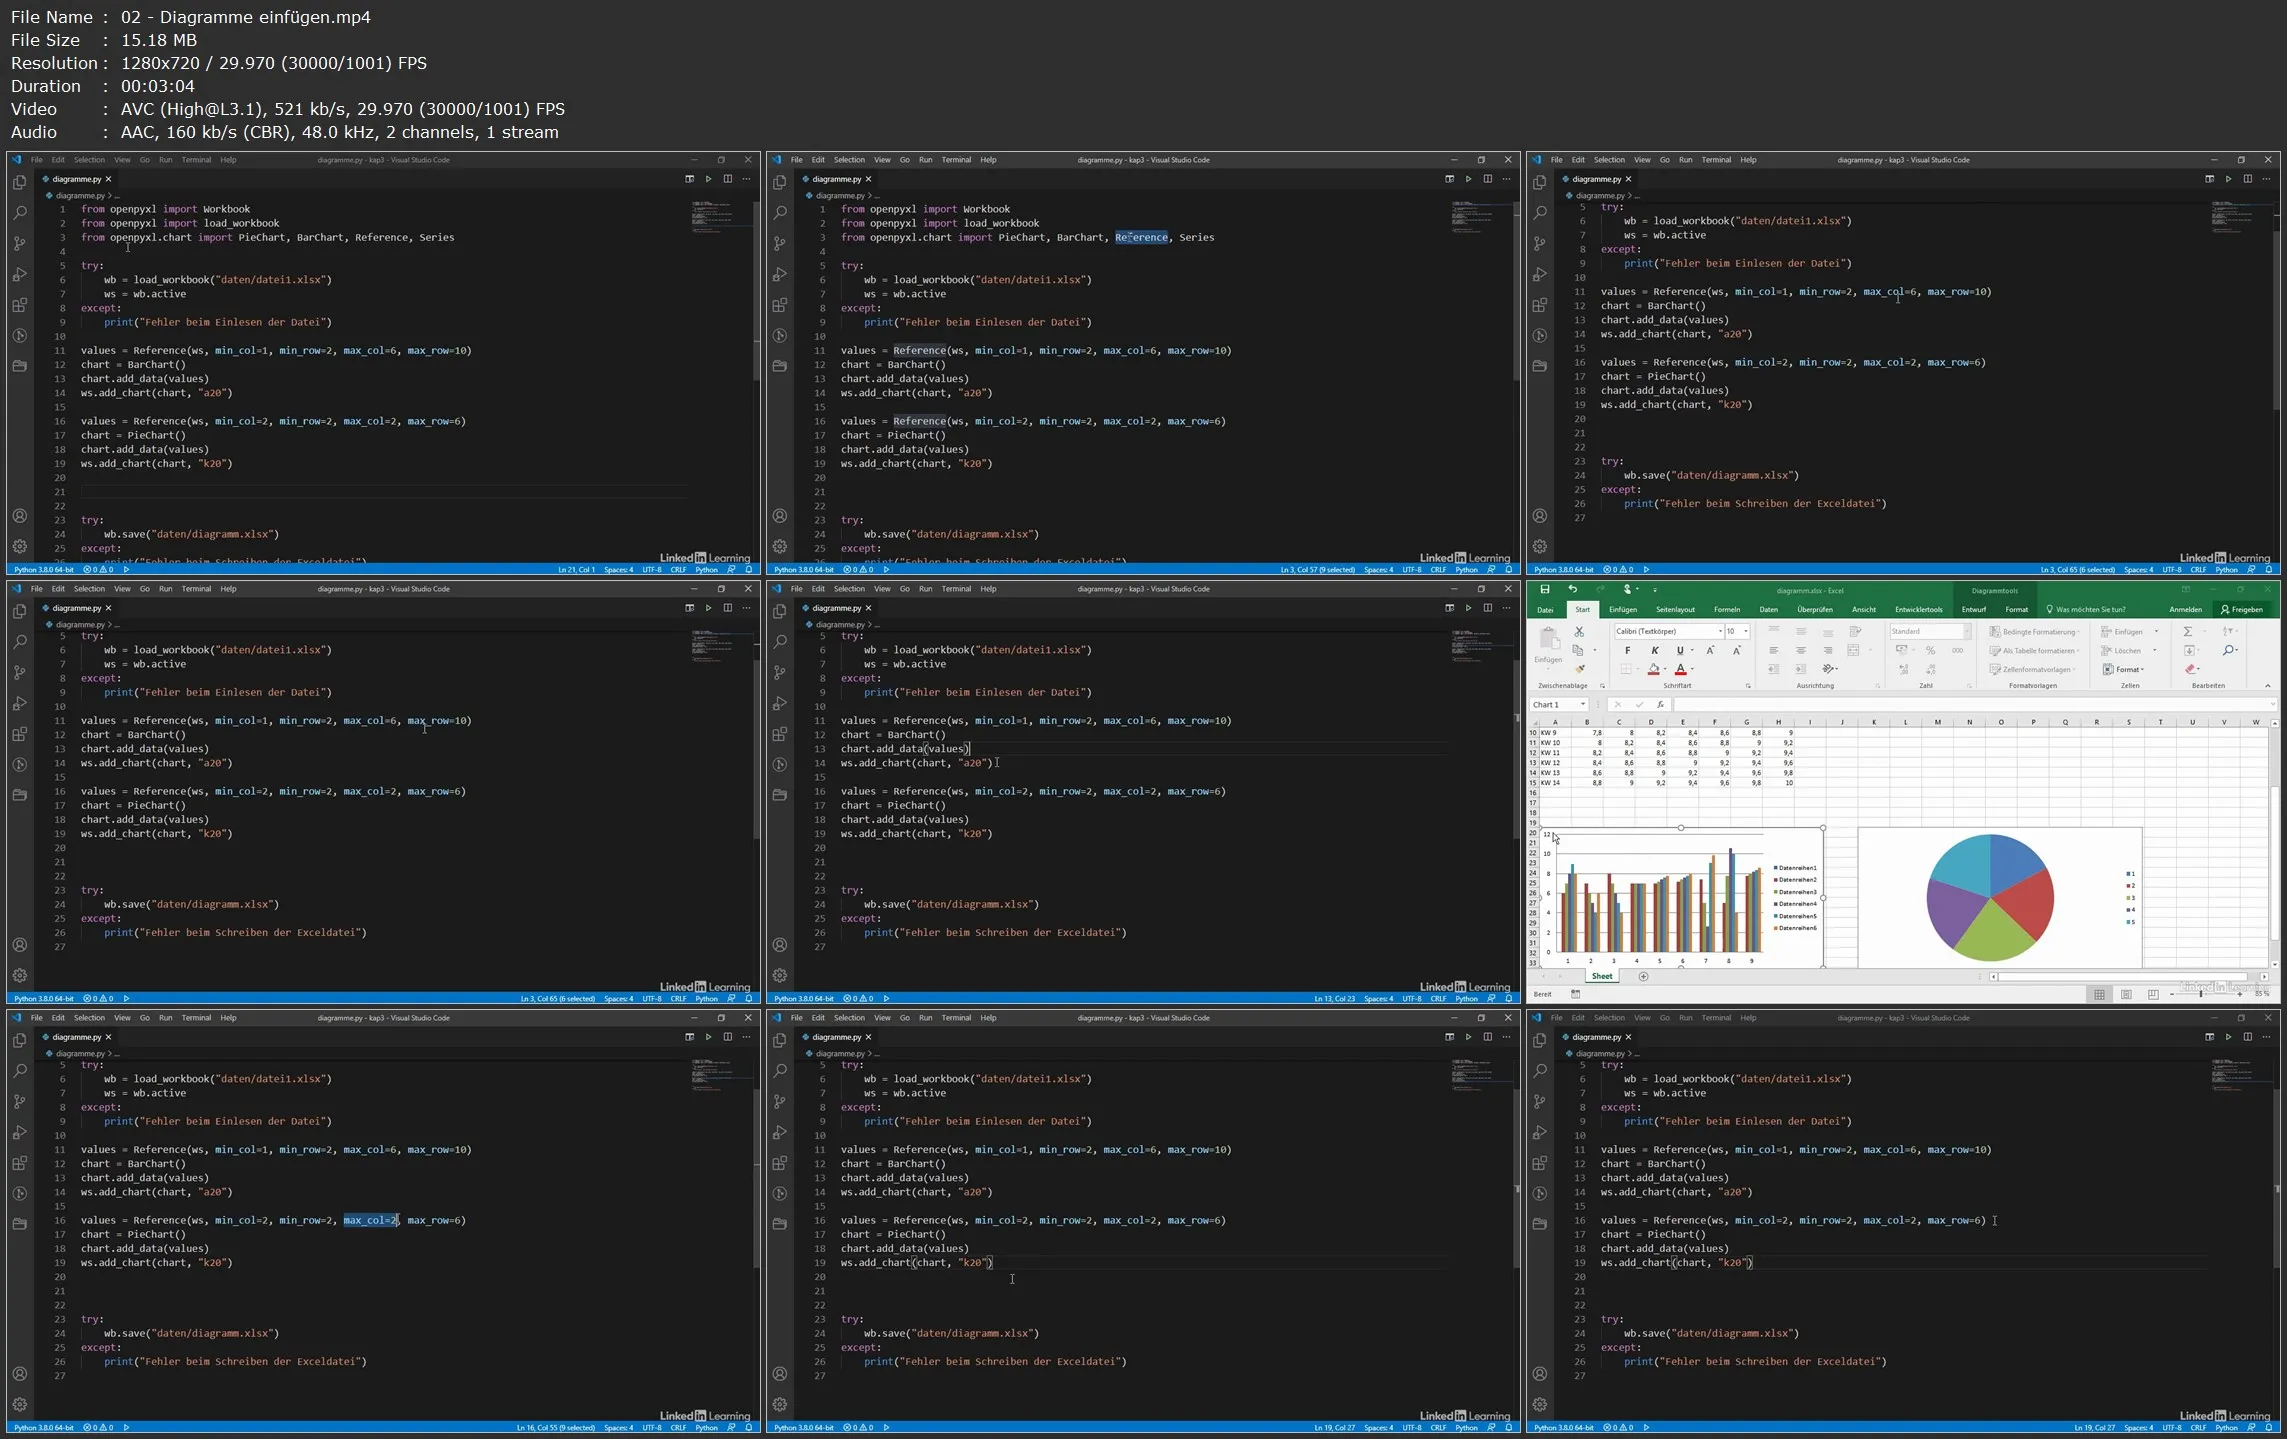Click the Excel formula bar input
The height and width of the screenshot is (1439, 2287).
(x=1972, y=705)
